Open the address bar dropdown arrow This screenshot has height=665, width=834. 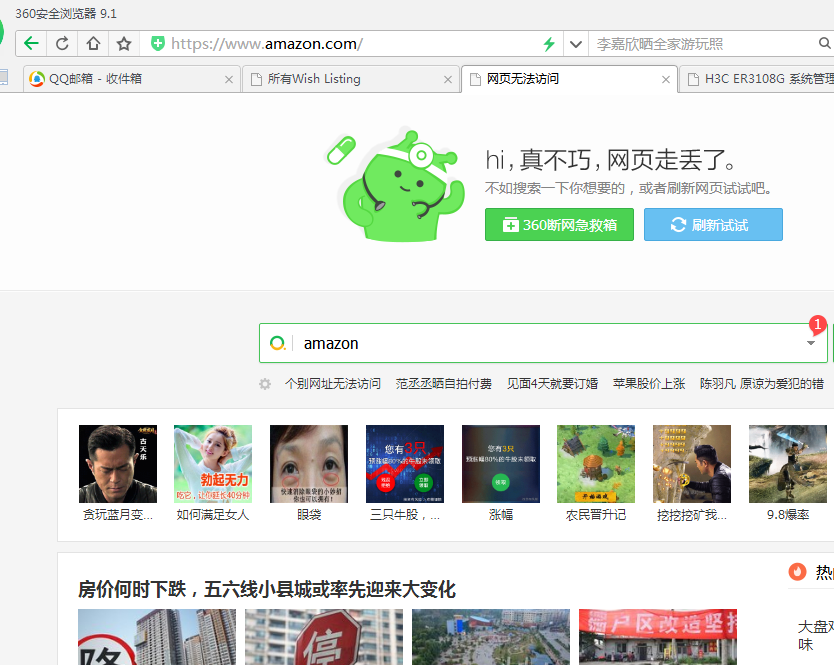576,44
